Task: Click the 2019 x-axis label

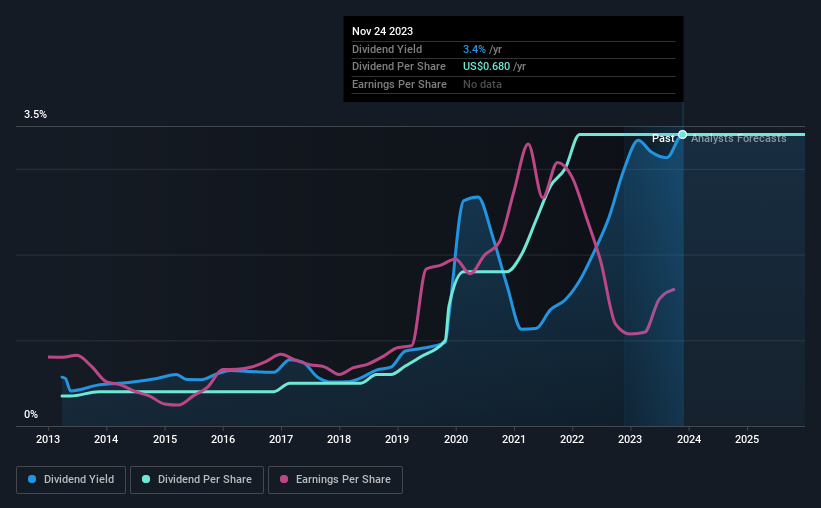Action: click(x=397, y=439)
